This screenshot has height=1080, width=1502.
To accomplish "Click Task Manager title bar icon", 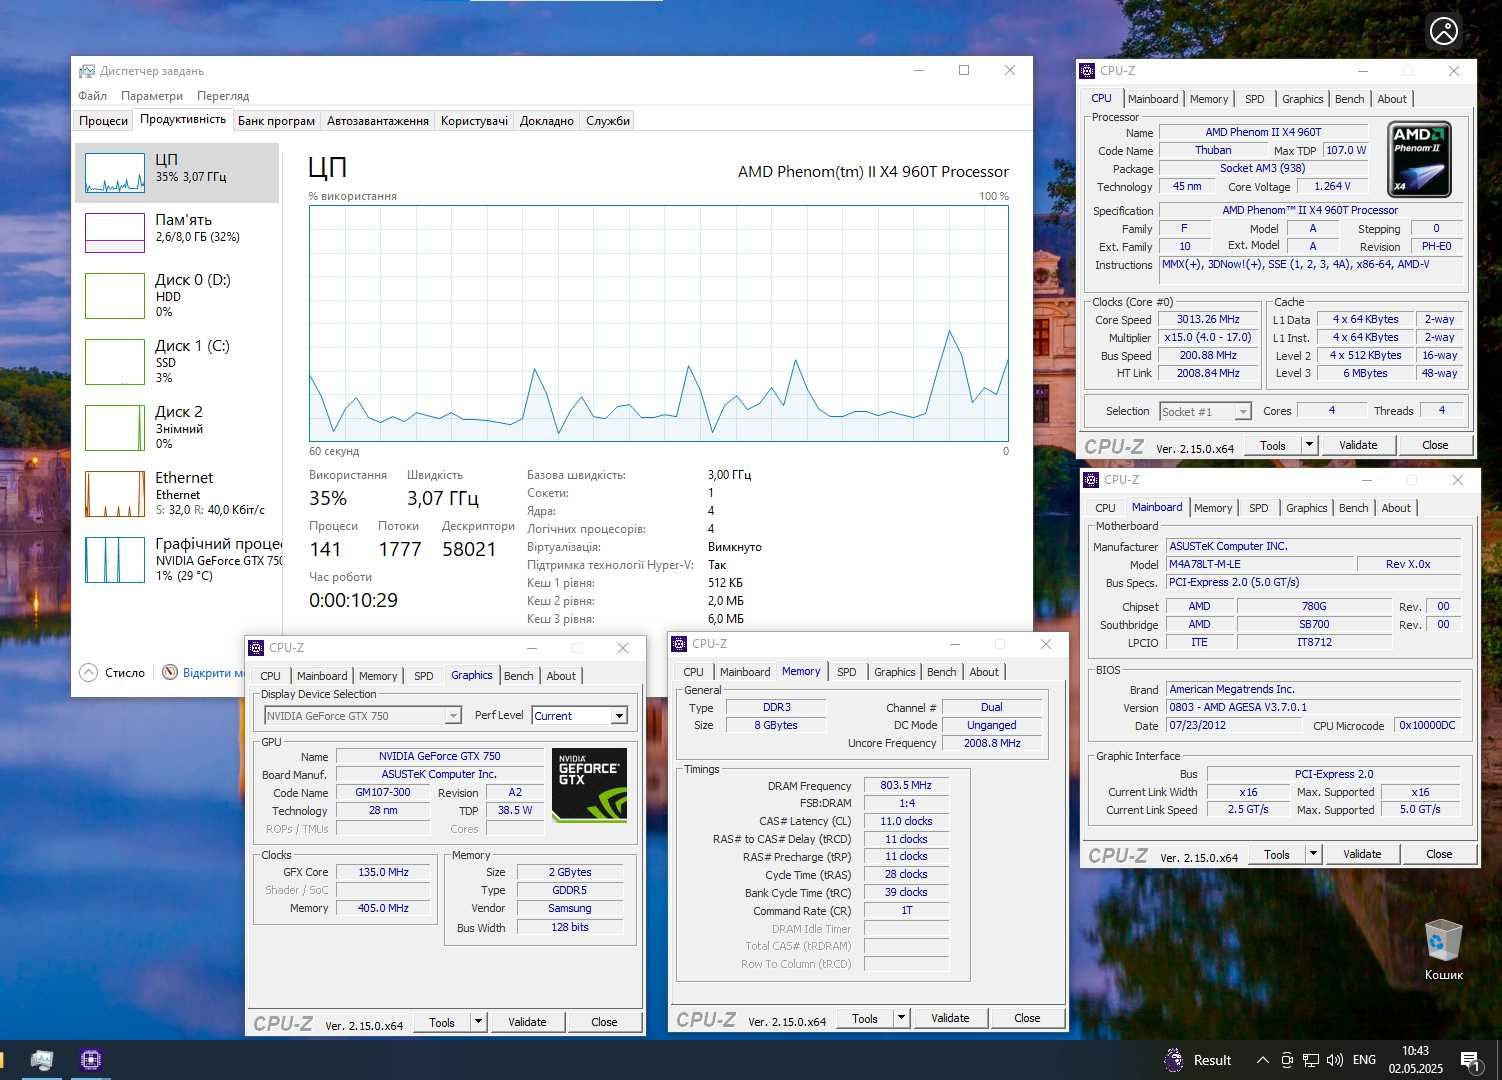I will (x=87, y=71).
